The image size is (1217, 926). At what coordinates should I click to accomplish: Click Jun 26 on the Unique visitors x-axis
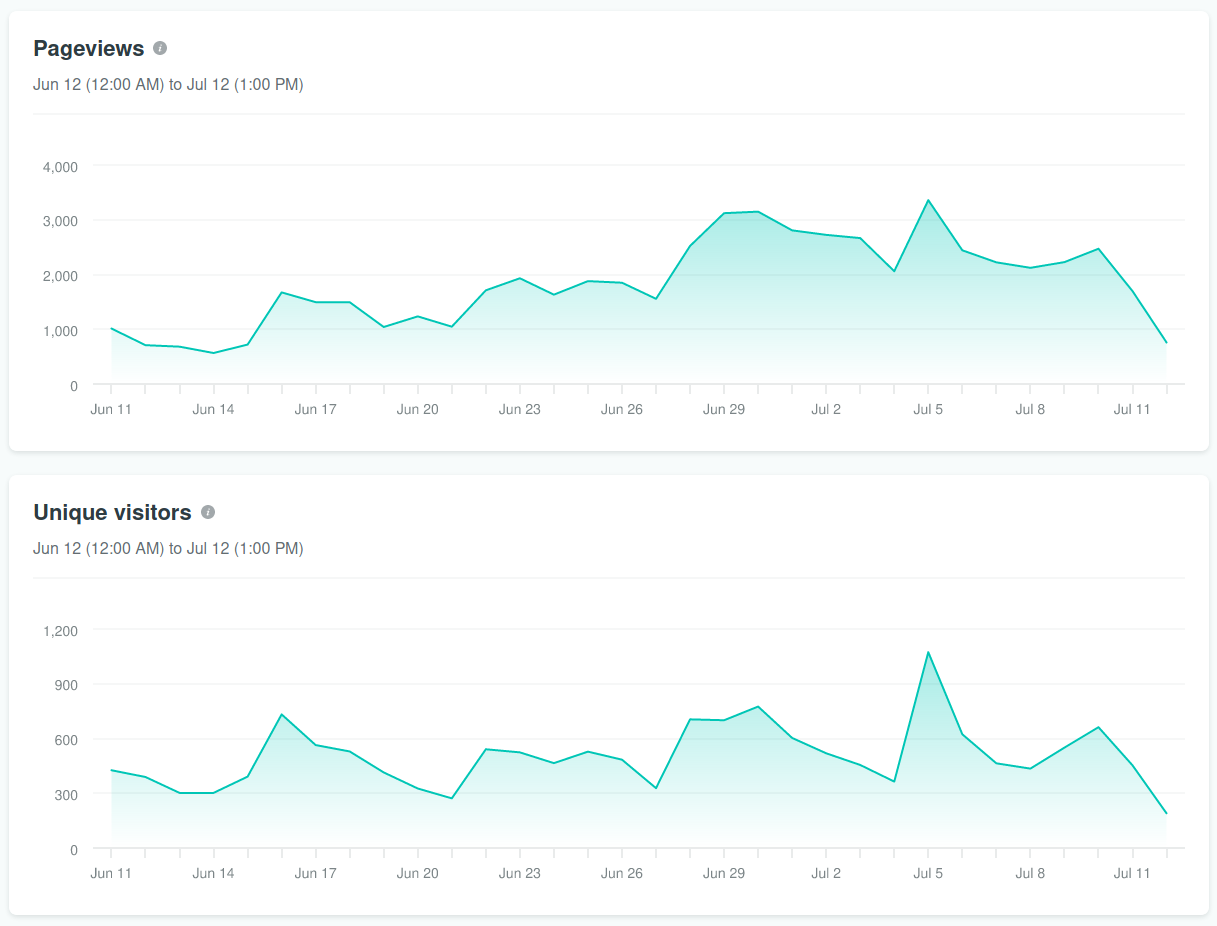point(621,873)
